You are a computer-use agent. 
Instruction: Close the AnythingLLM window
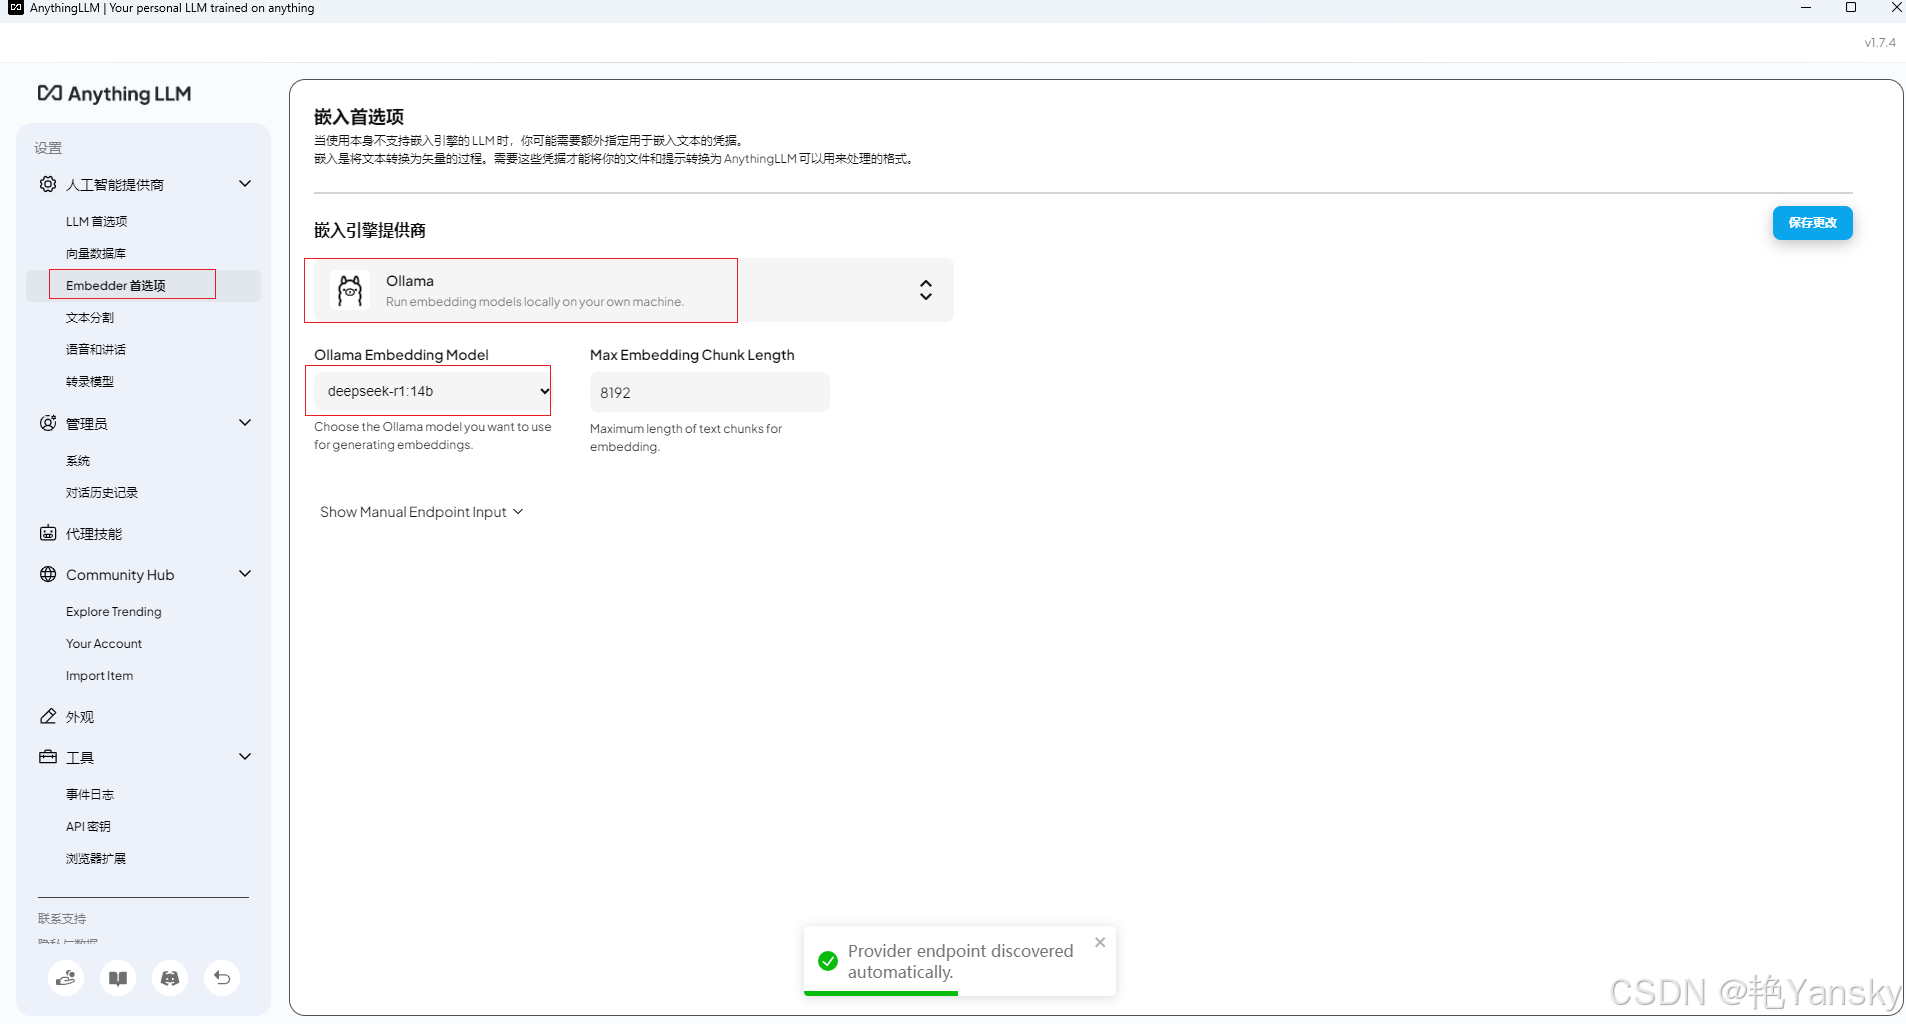[1896, 8]
